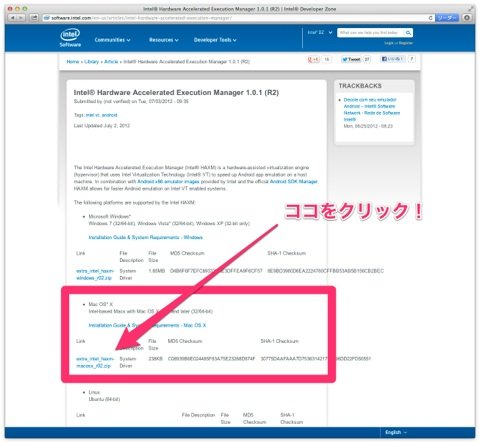Open the 'intel vt' tag link
The width and height of the screenshot is (480, 443).
coord(92,115)
